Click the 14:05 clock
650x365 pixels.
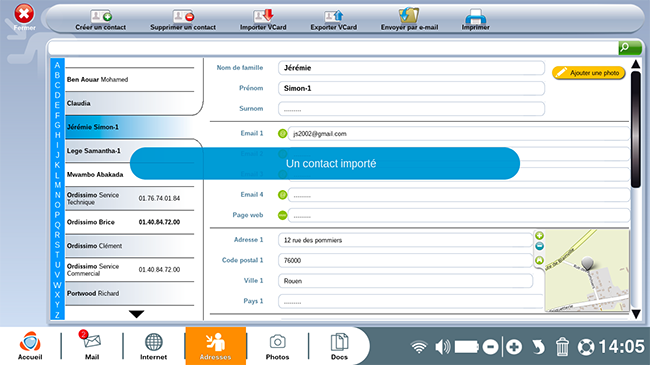click(621, 346)
